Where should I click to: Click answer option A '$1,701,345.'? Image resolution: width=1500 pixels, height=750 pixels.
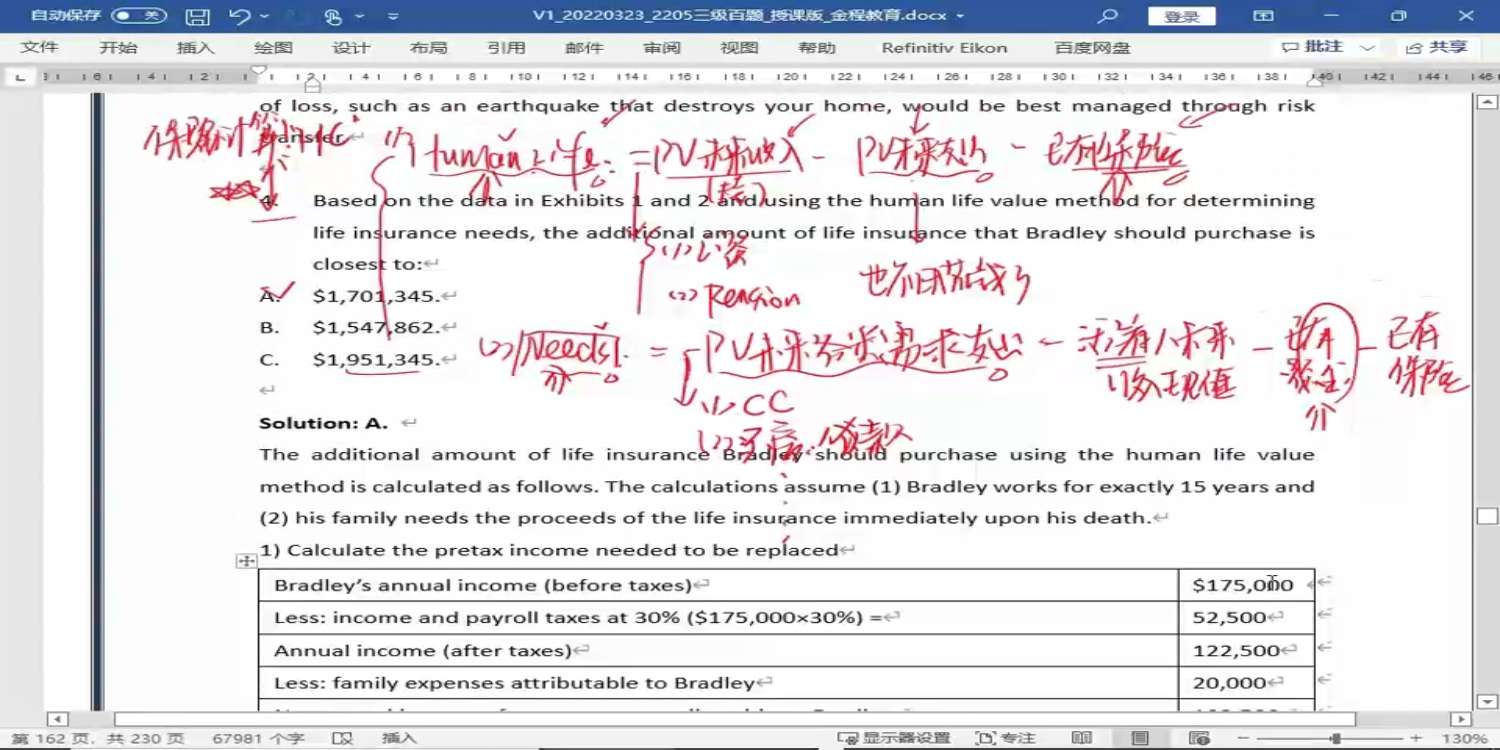[x=376, y=296]
